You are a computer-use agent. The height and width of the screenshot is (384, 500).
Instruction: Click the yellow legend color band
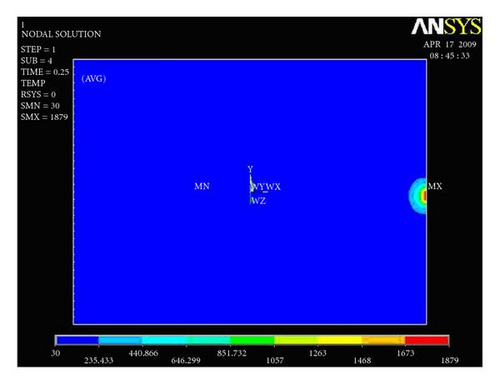[340, 340]
